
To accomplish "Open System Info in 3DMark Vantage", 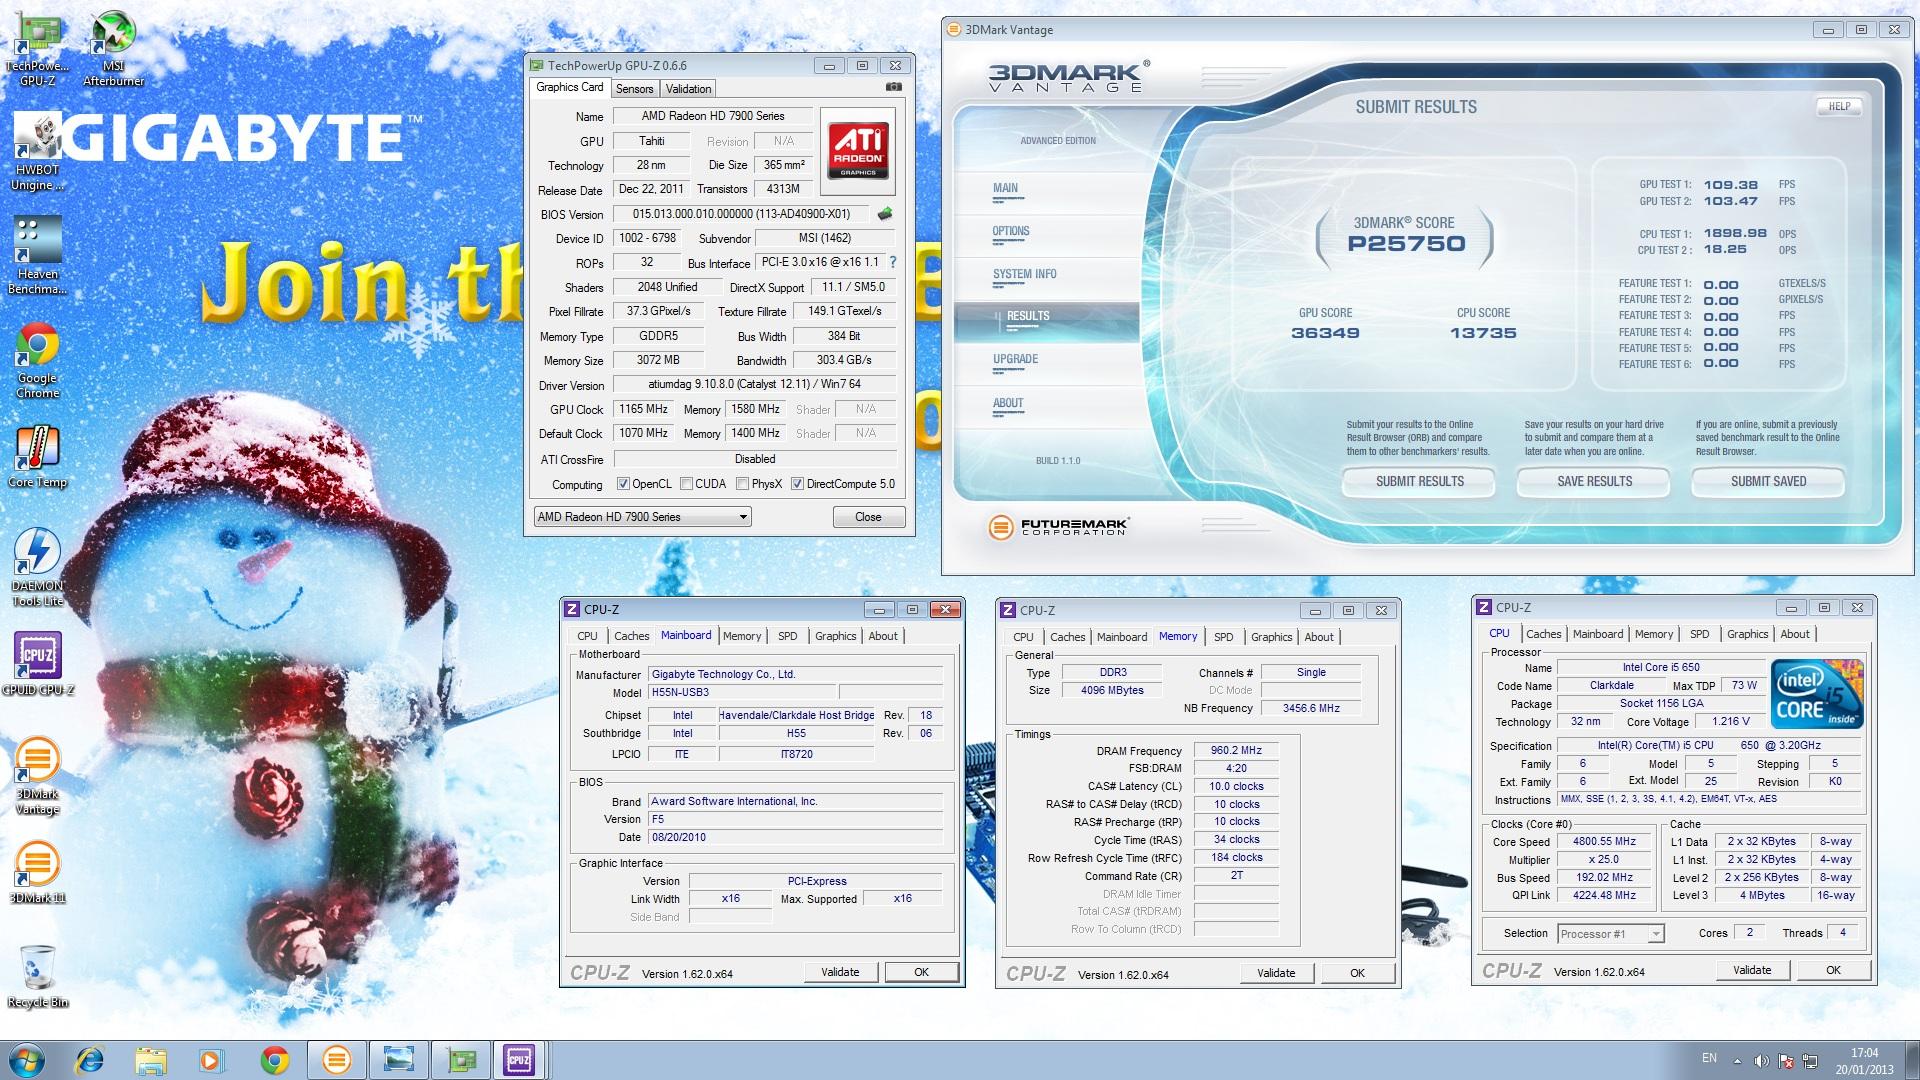I will click(x=1024, y=274).
